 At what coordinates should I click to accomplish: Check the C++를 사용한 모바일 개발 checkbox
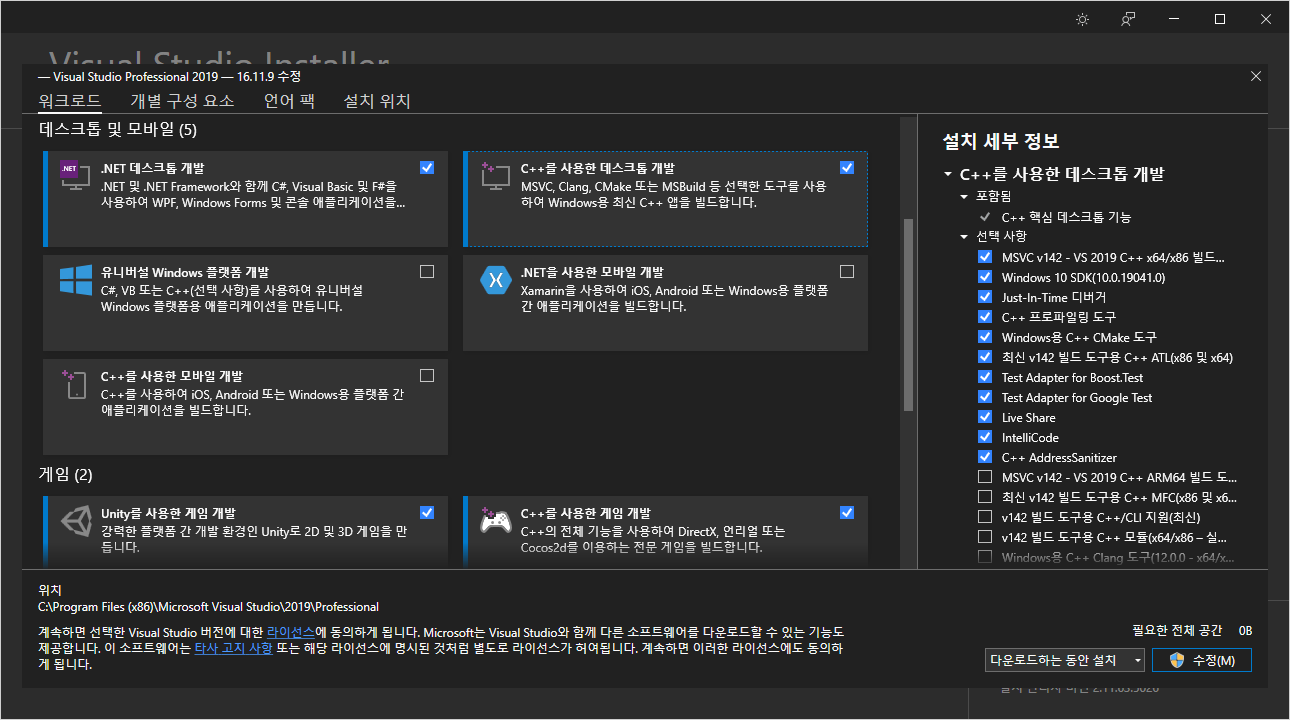click(x=427, y=376)
